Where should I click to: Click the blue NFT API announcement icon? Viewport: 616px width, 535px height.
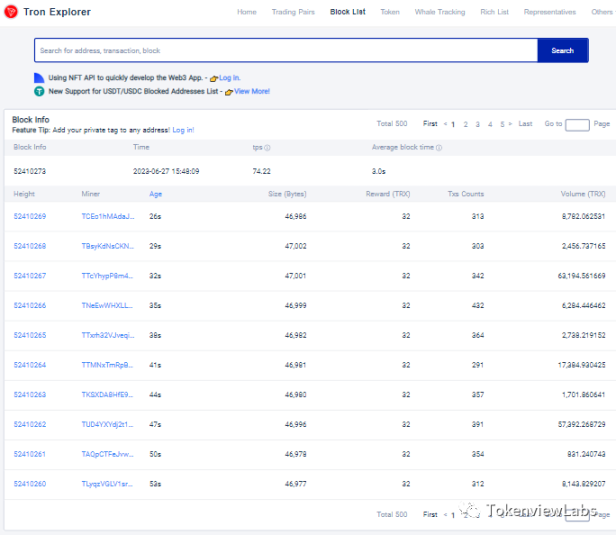(x=39, y=77)
